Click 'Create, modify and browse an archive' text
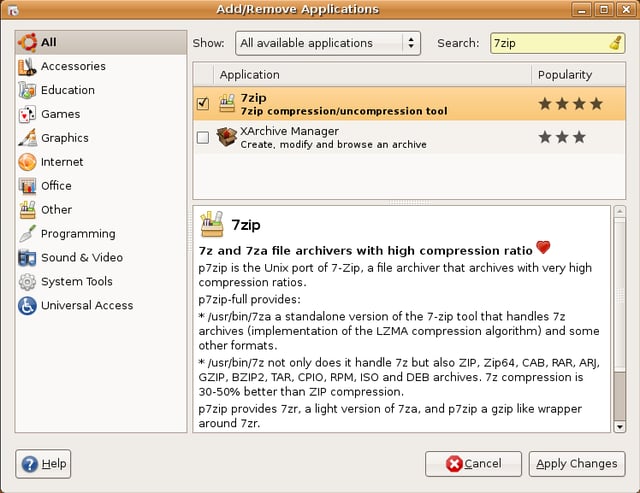 tap(333, 144)
